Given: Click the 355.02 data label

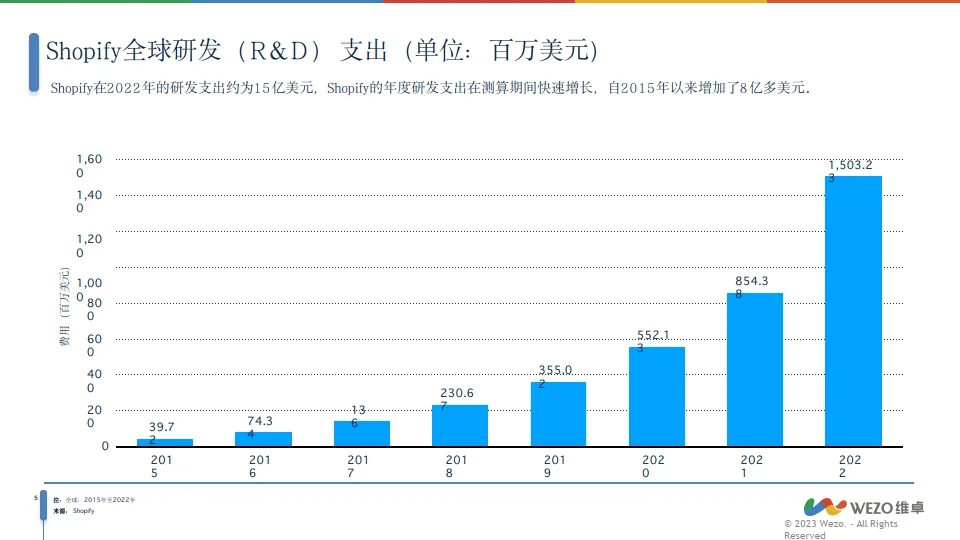Looking at the screenshot, I should 555,377.
